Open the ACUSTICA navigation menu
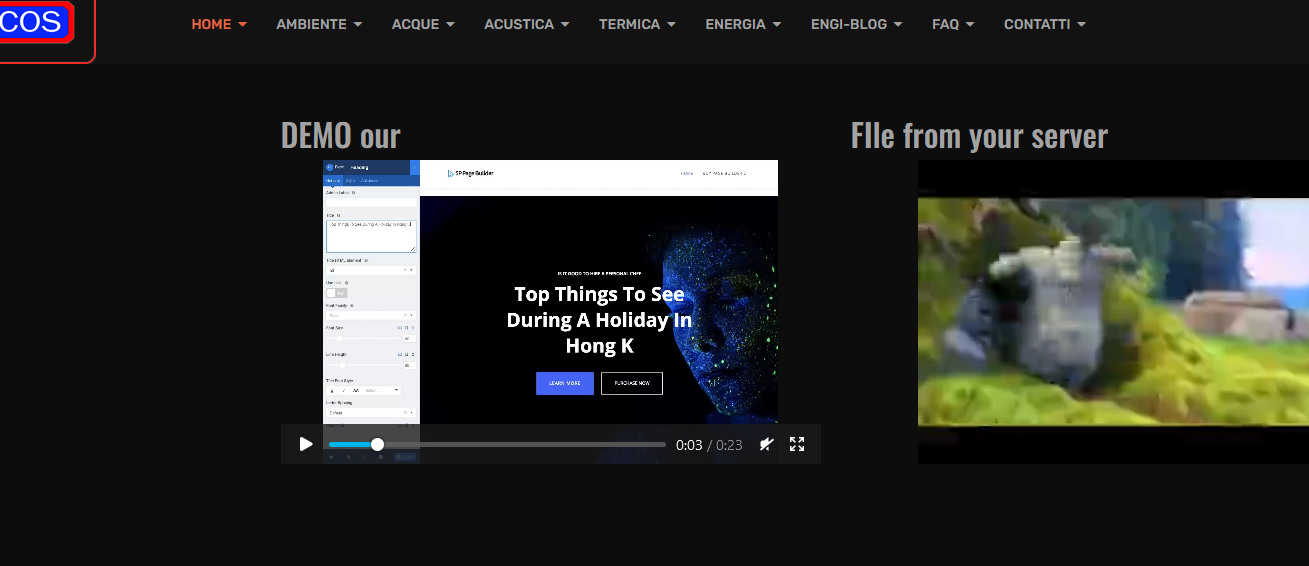Screen dimensions: 1309x566 coord(526,24)
